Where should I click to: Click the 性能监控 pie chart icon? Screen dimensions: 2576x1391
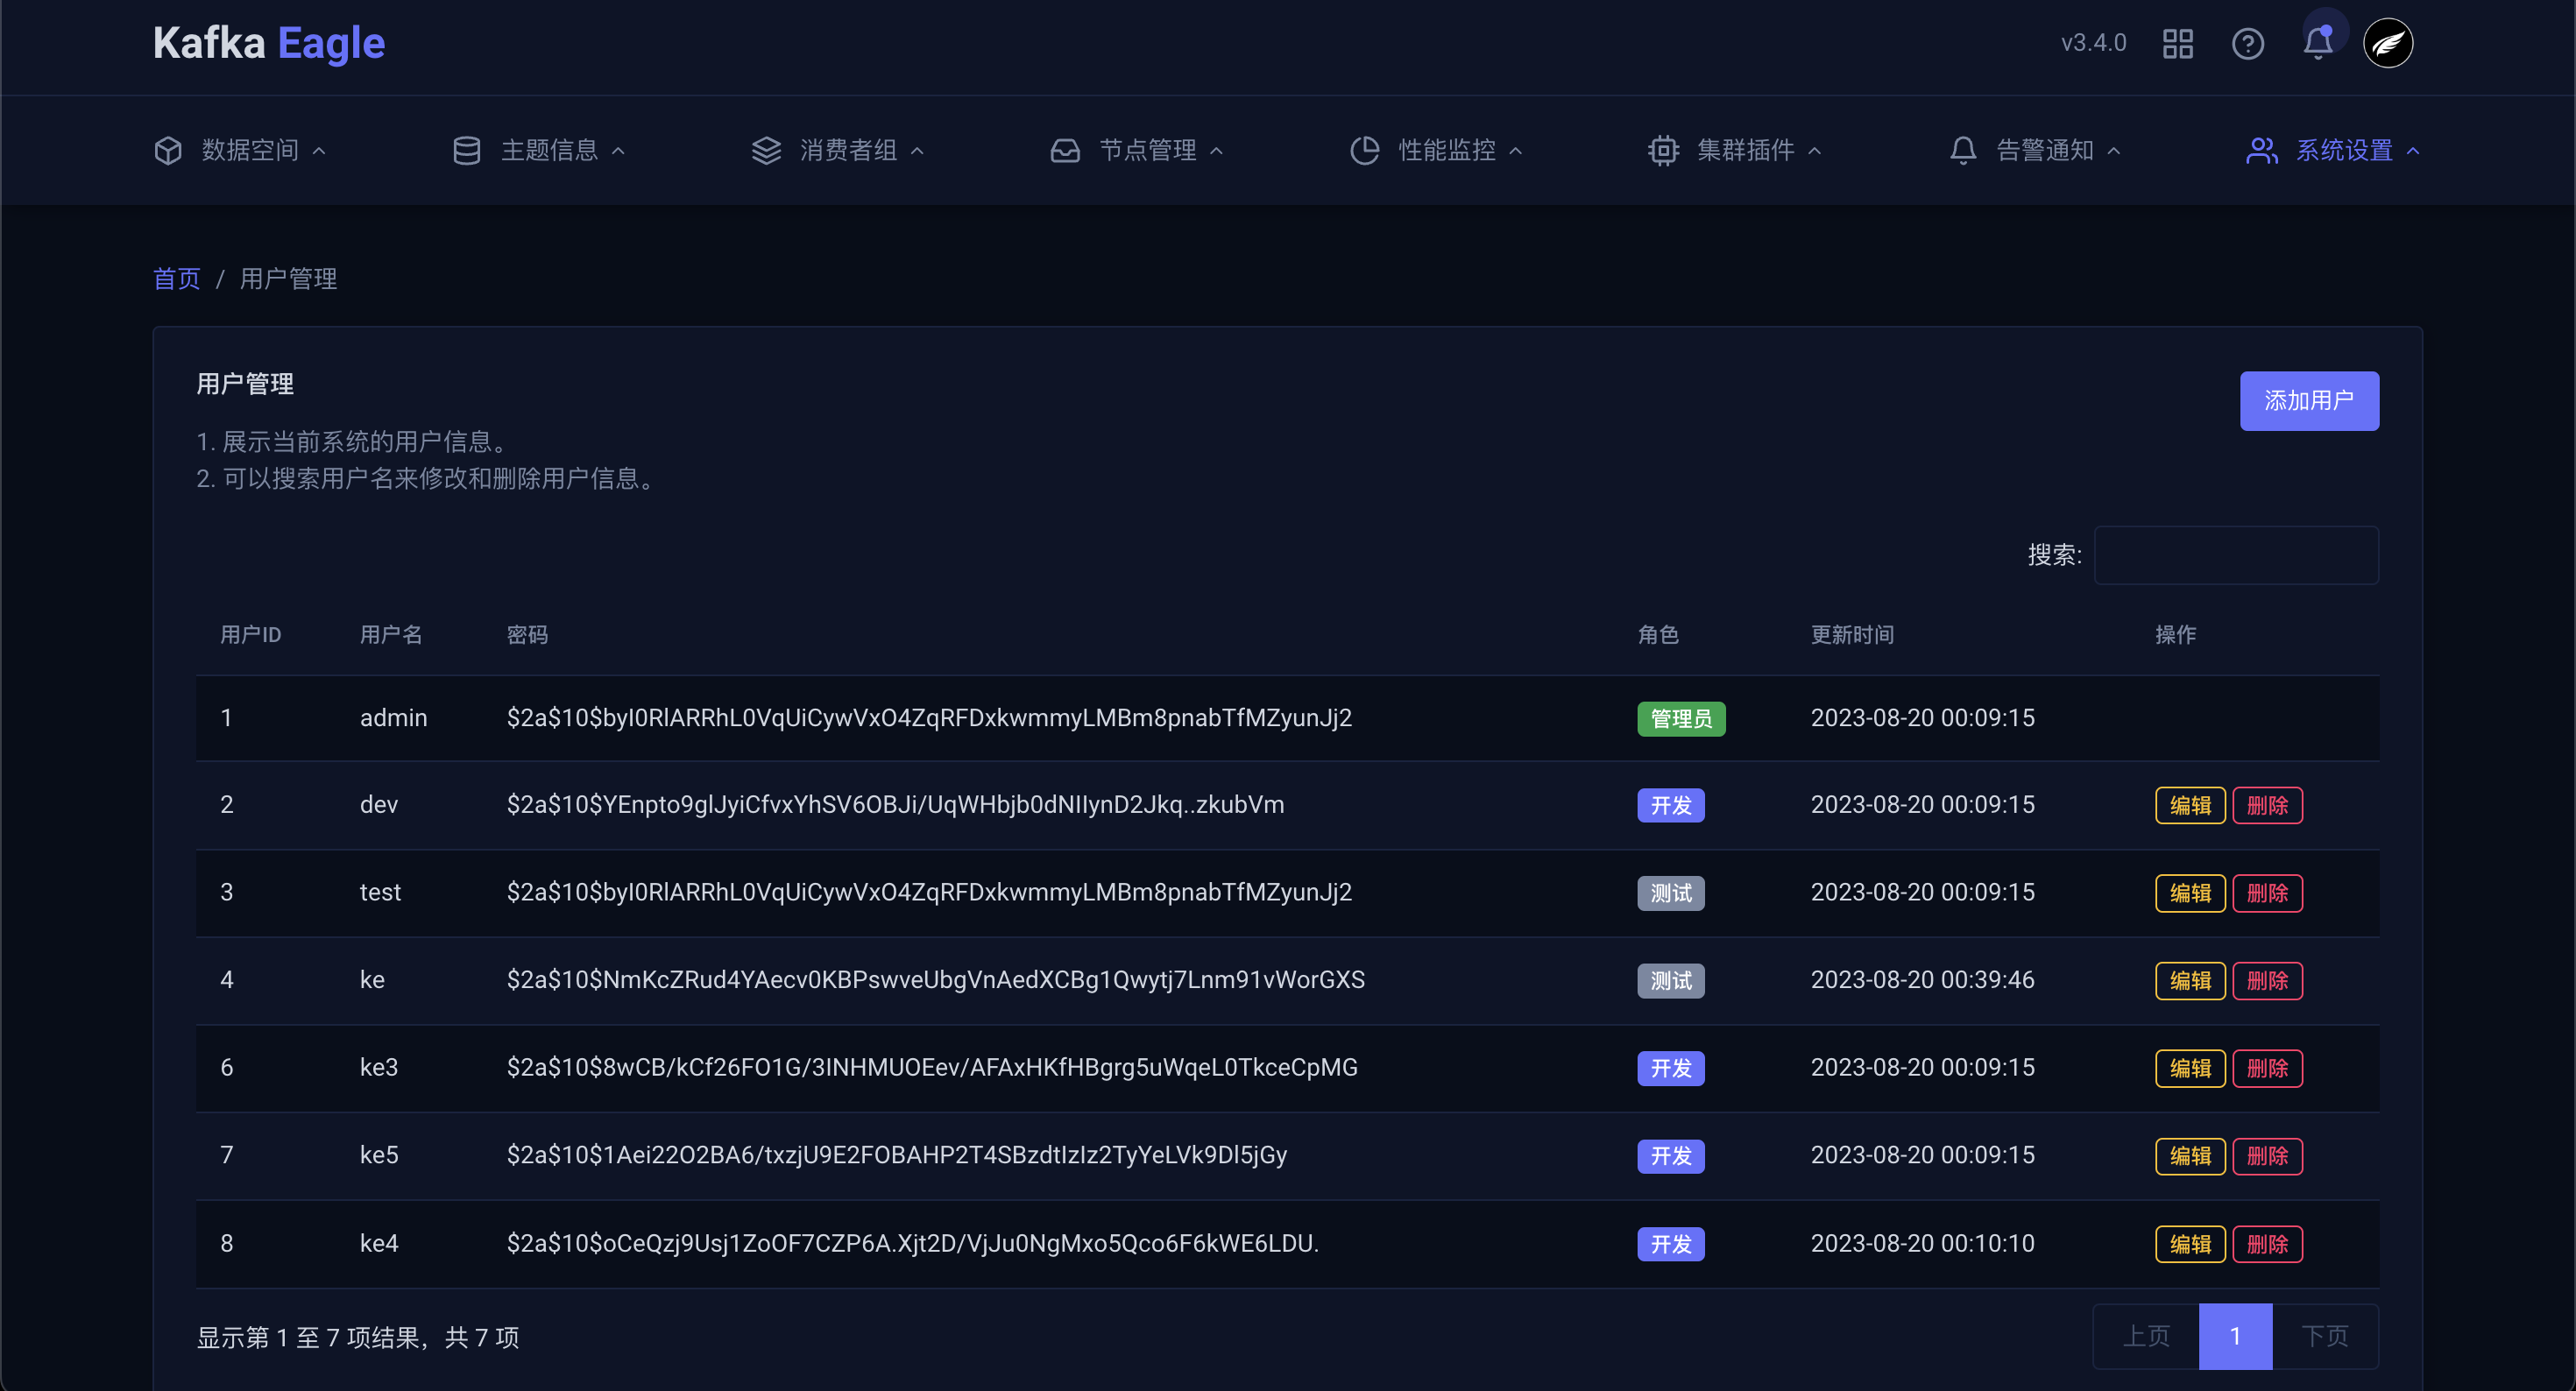1364,151
